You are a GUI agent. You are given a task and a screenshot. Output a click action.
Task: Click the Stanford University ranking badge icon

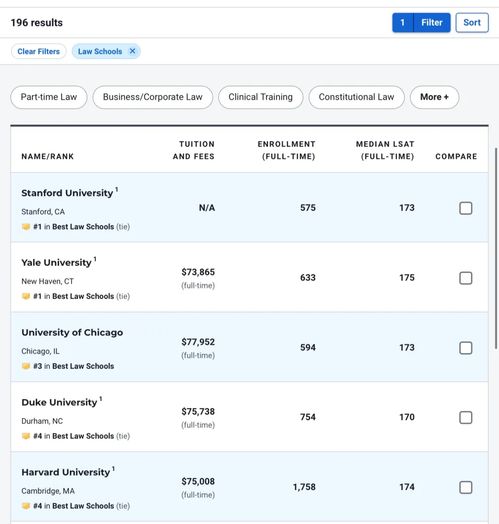pyautogui.click(x=26, y=227)
